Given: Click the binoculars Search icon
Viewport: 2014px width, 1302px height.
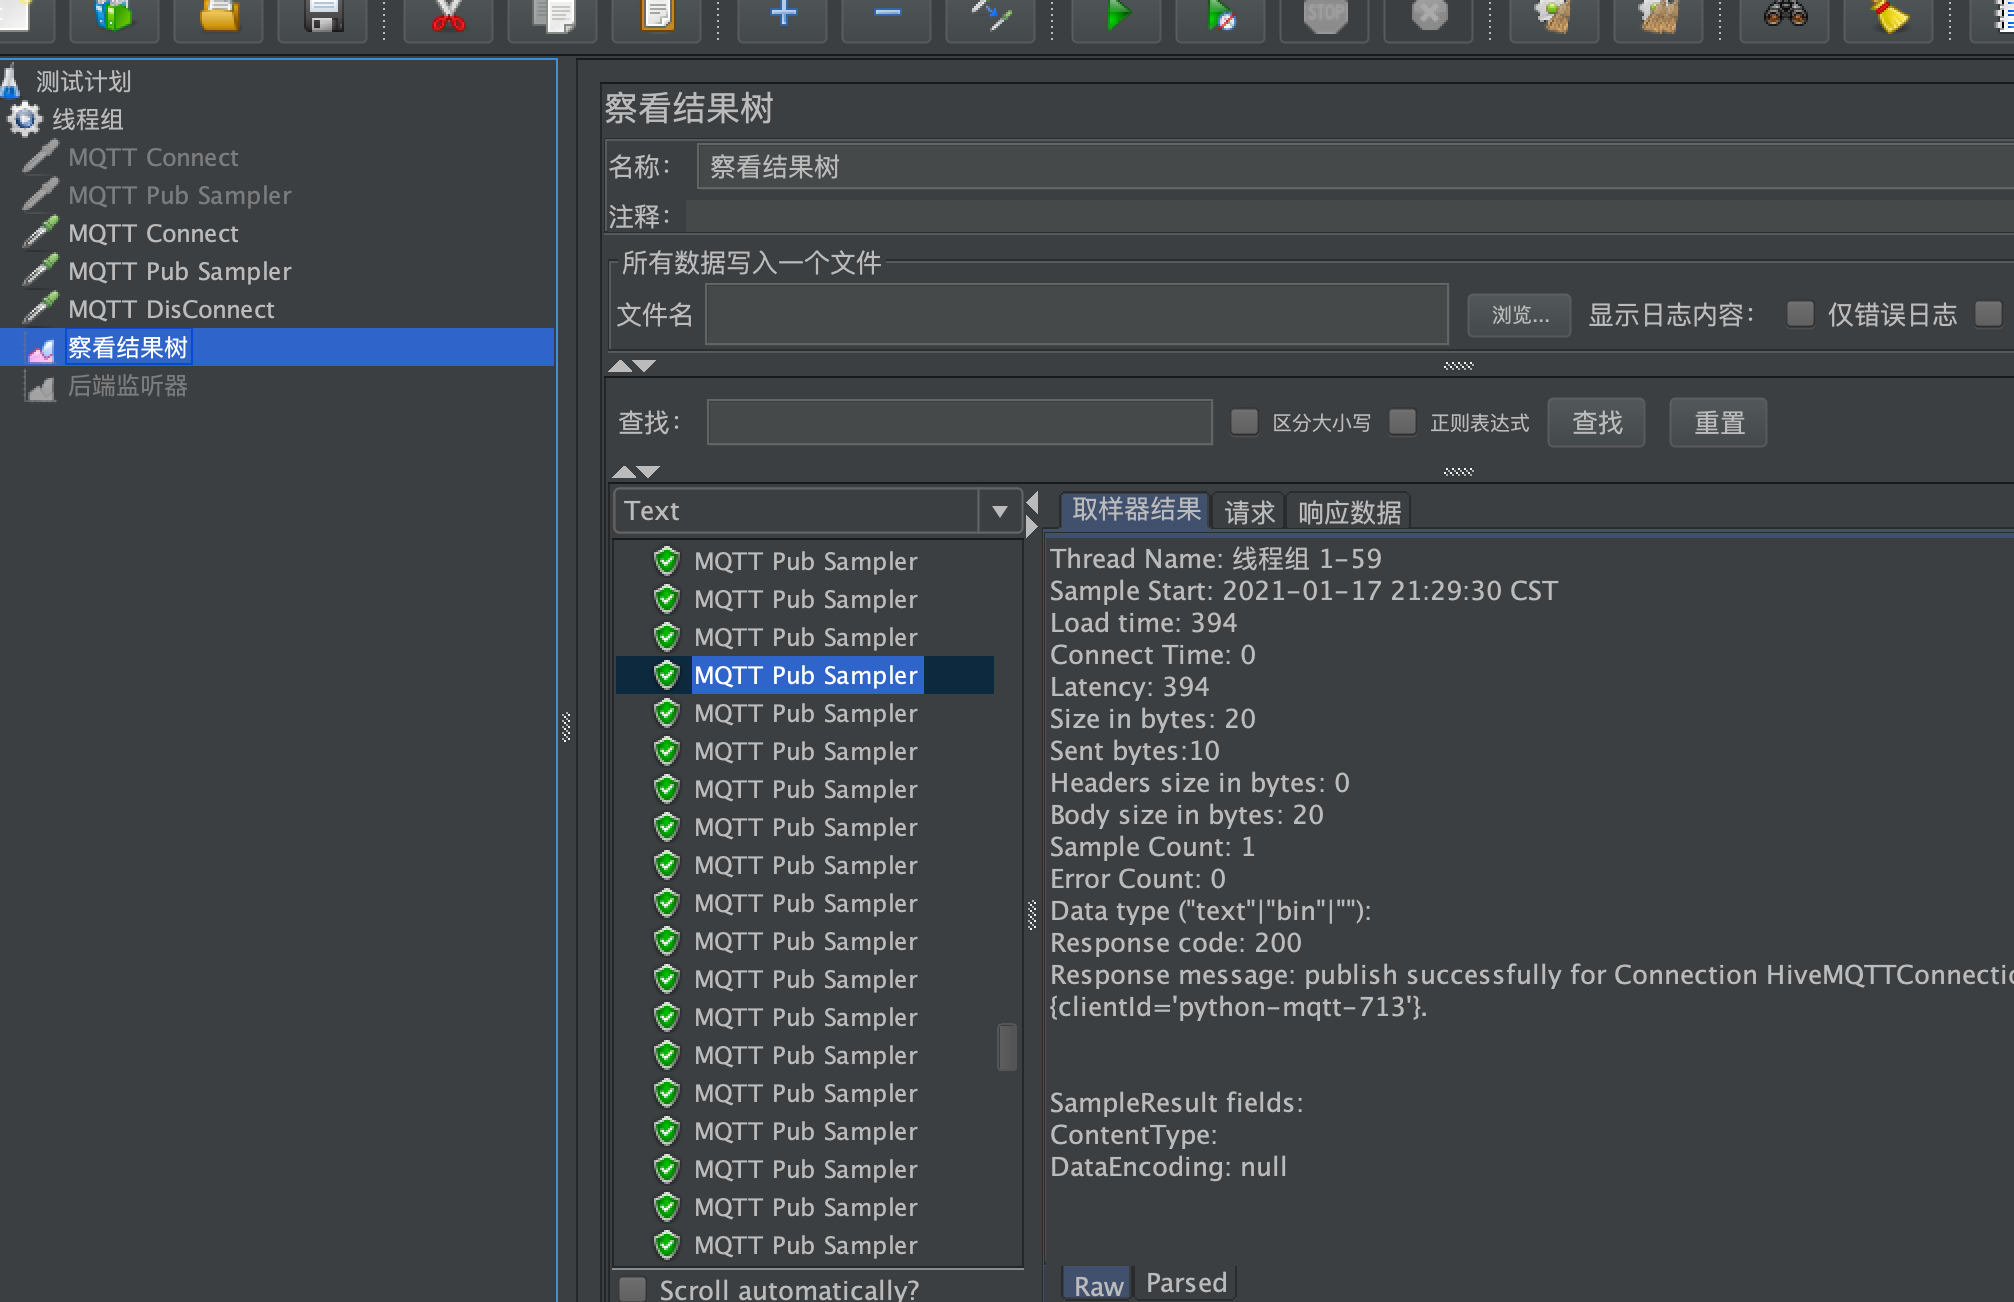Looking at the screenshot, I should [x=1784, y=18].
